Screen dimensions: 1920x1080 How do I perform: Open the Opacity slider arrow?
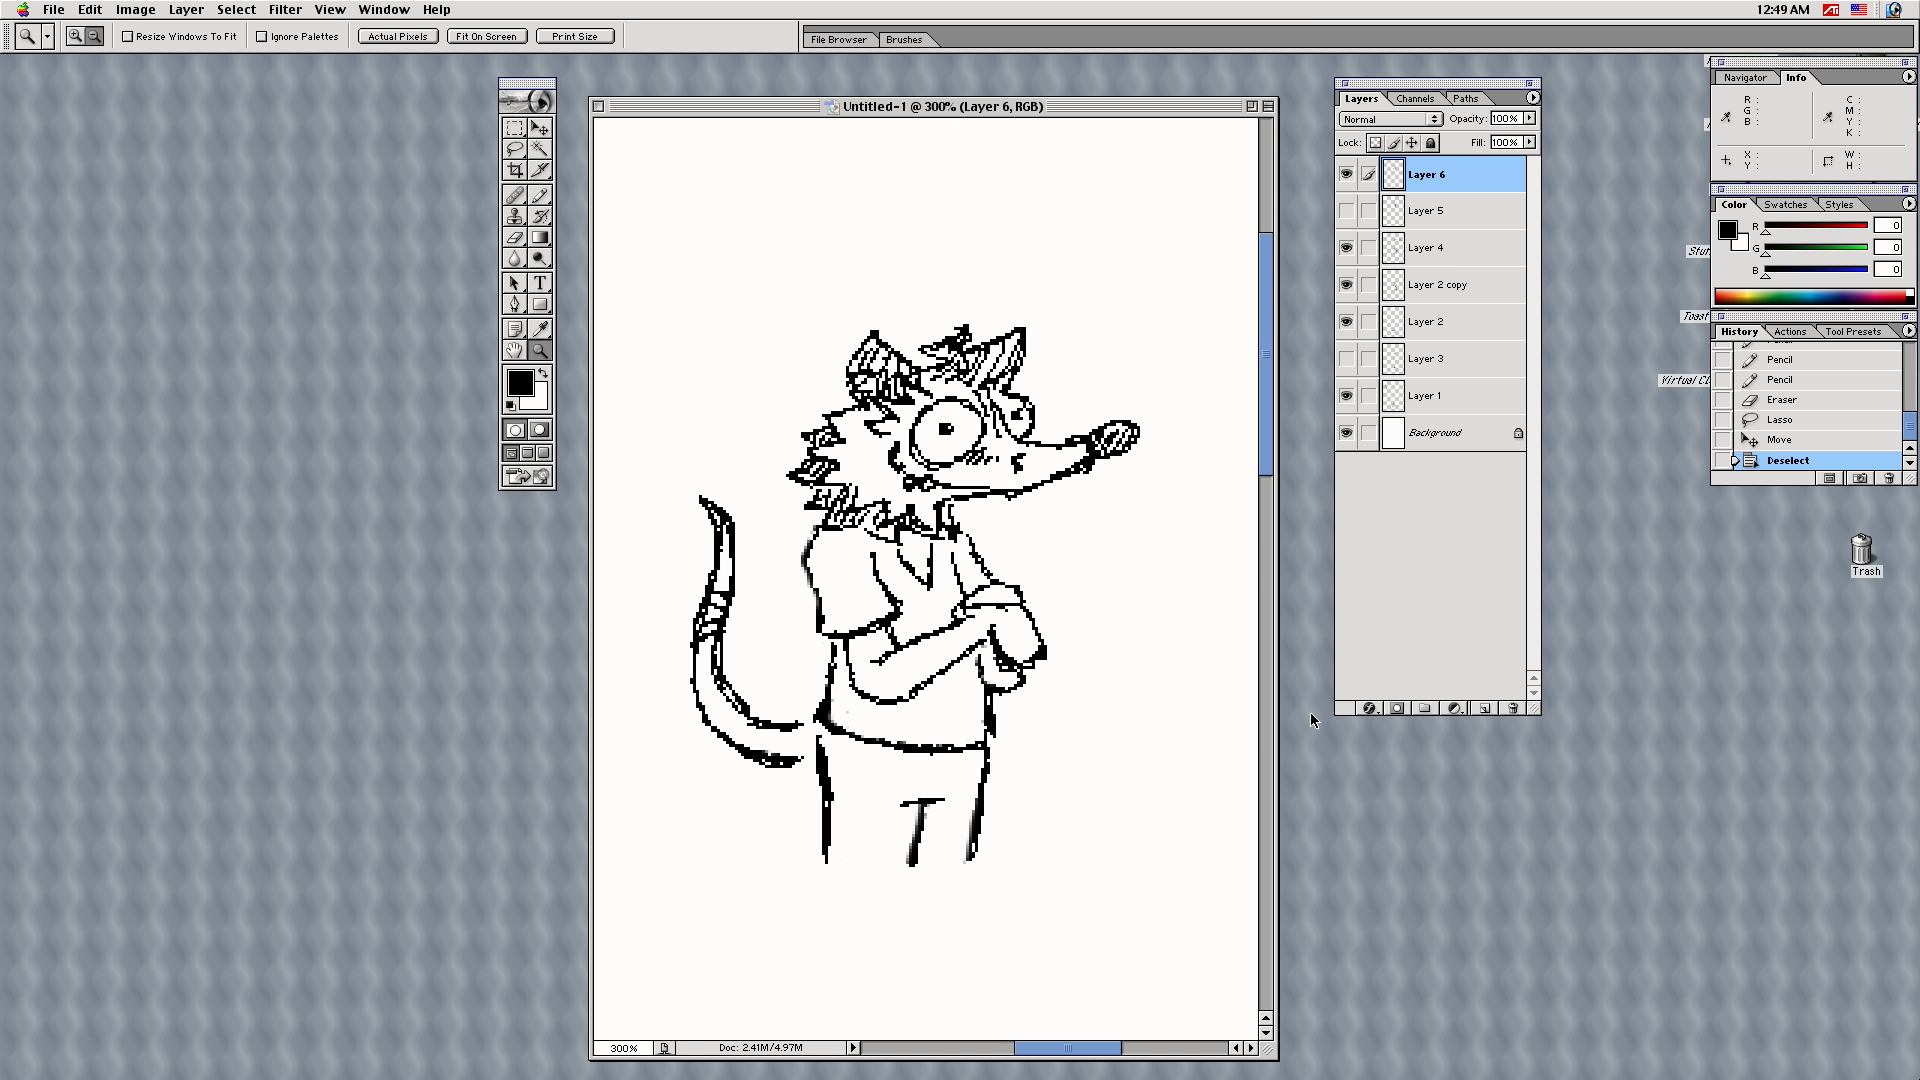[1529, 118]
